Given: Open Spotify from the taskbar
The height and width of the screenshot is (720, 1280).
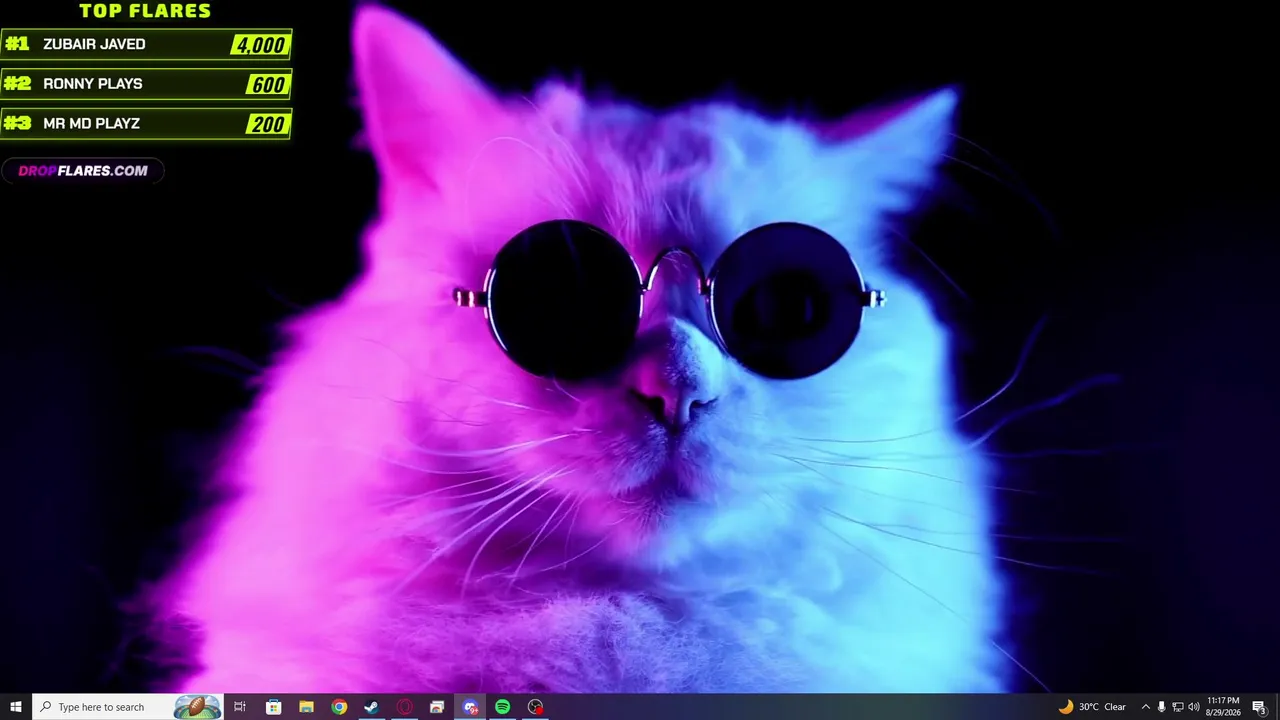Looking at the screenshot, I should 502,707.
